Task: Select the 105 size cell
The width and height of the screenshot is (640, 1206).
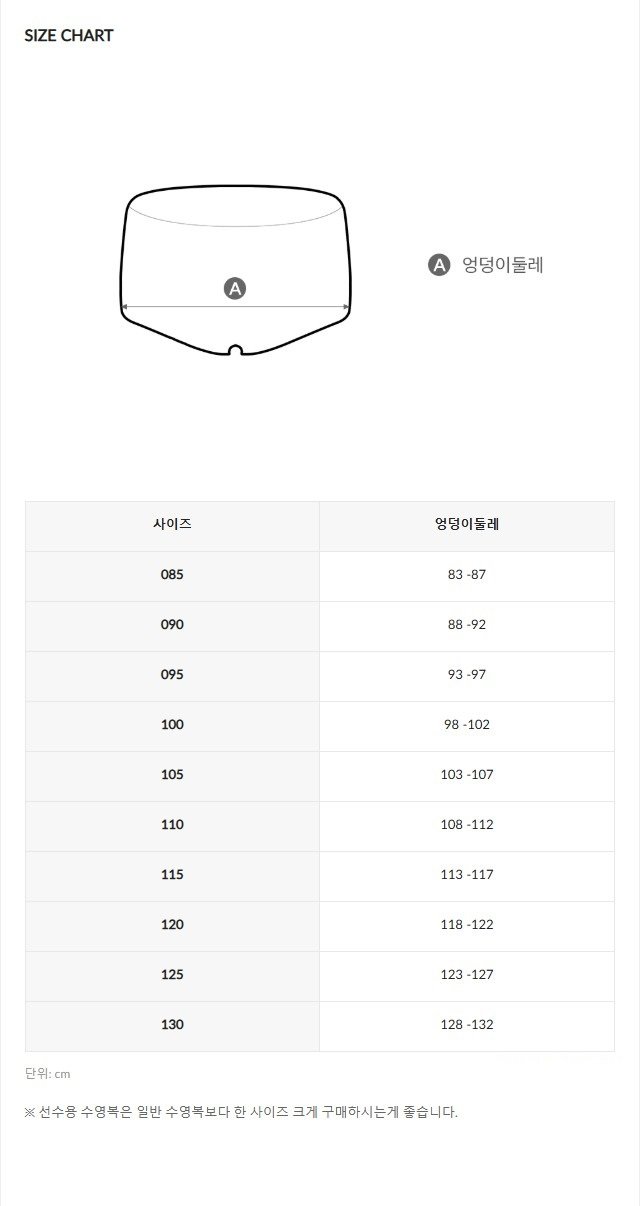Action: [172, 775]
